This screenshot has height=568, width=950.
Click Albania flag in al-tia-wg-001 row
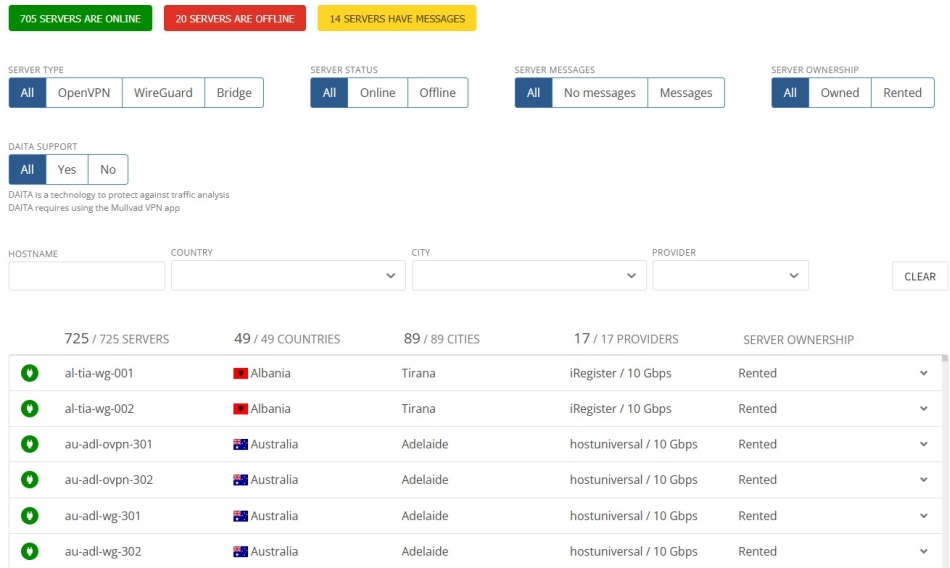(x=240, y=373)
